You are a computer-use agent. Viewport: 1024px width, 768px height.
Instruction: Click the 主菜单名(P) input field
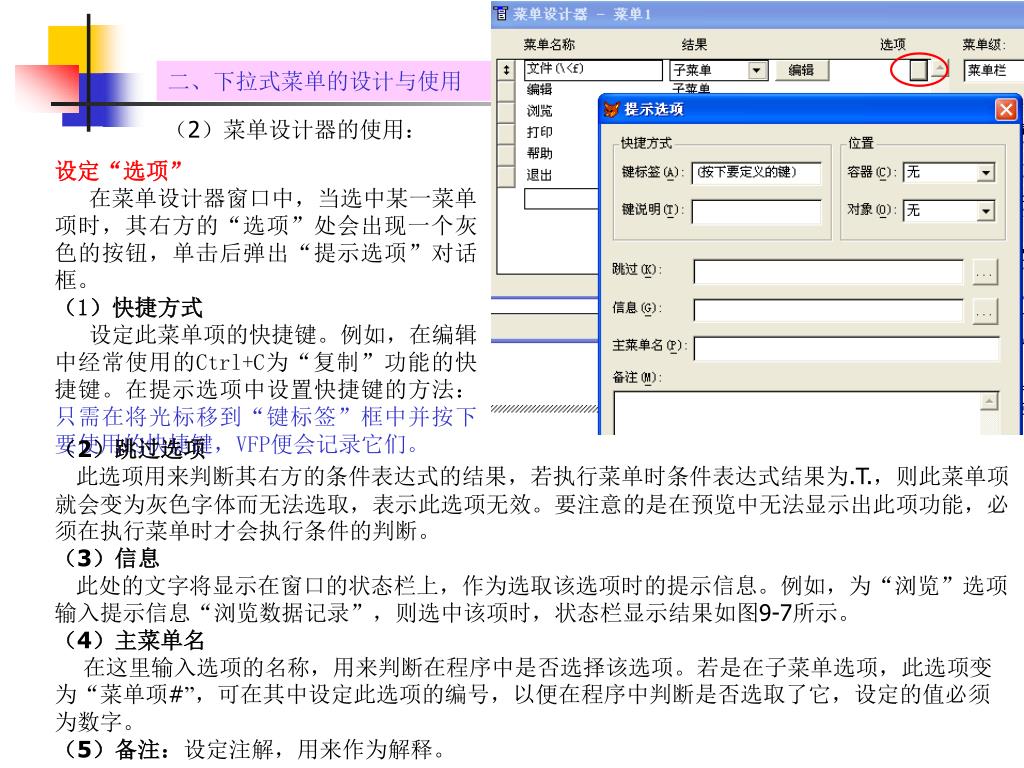pyautogui.click(x=846, y=348)
